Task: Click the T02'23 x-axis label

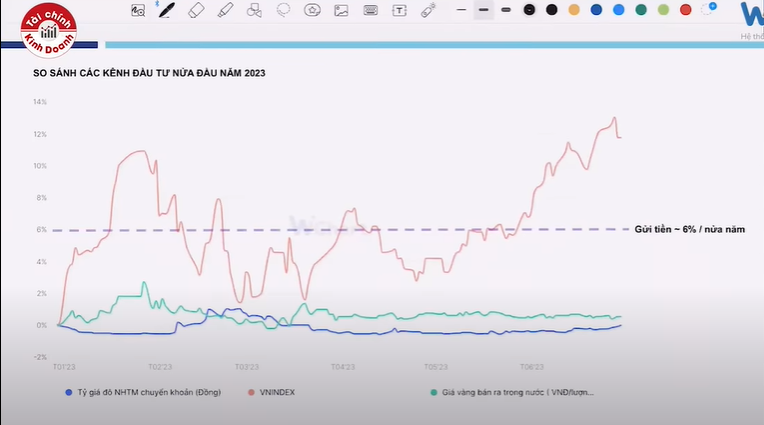Action: pos(160,367)
